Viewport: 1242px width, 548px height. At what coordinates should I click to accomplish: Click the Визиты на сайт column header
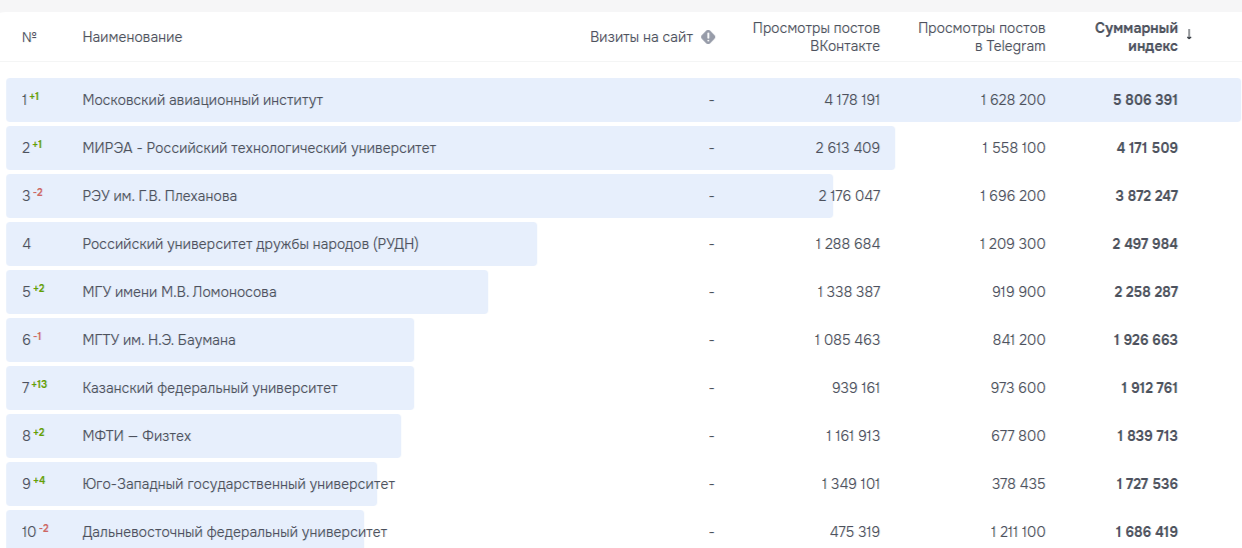(641, 37)
